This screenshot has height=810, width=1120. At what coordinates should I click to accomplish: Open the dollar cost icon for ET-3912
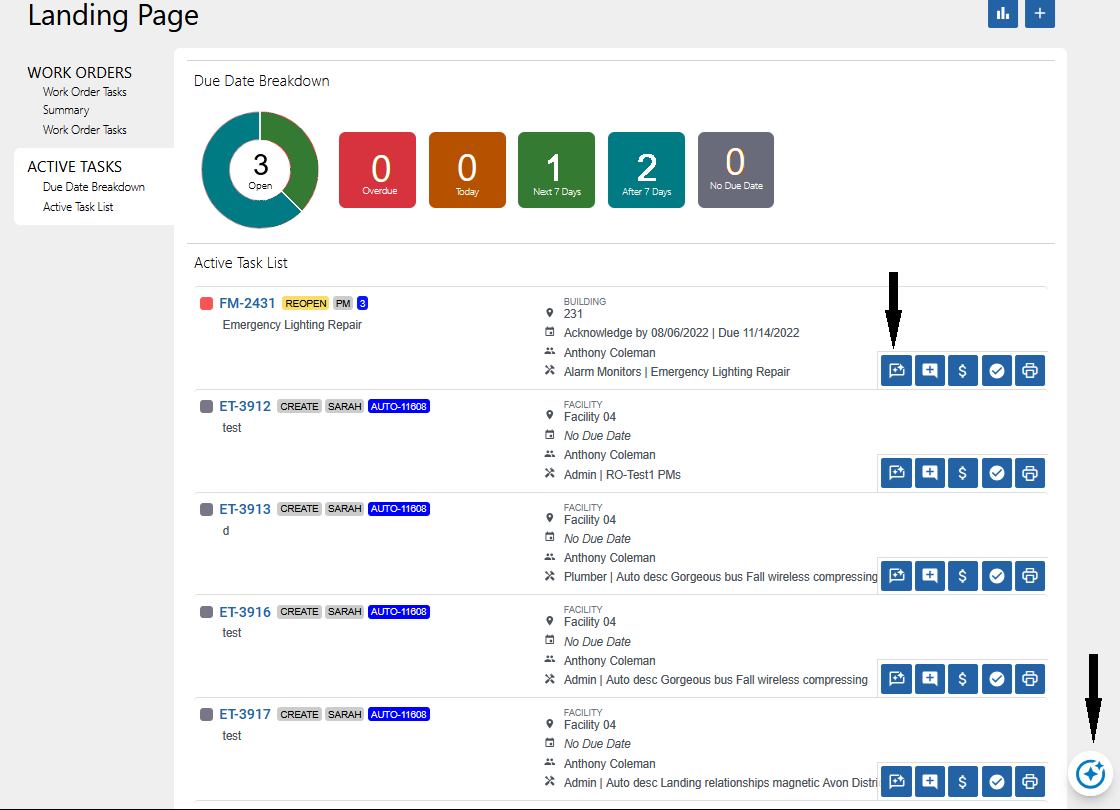tap(962, 472)
